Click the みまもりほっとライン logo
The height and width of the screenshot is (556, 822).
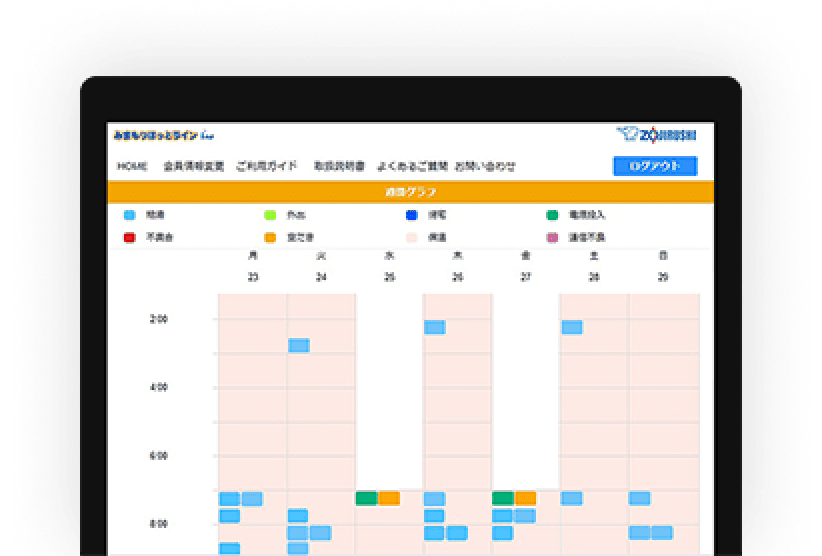[x=165, y=135]
